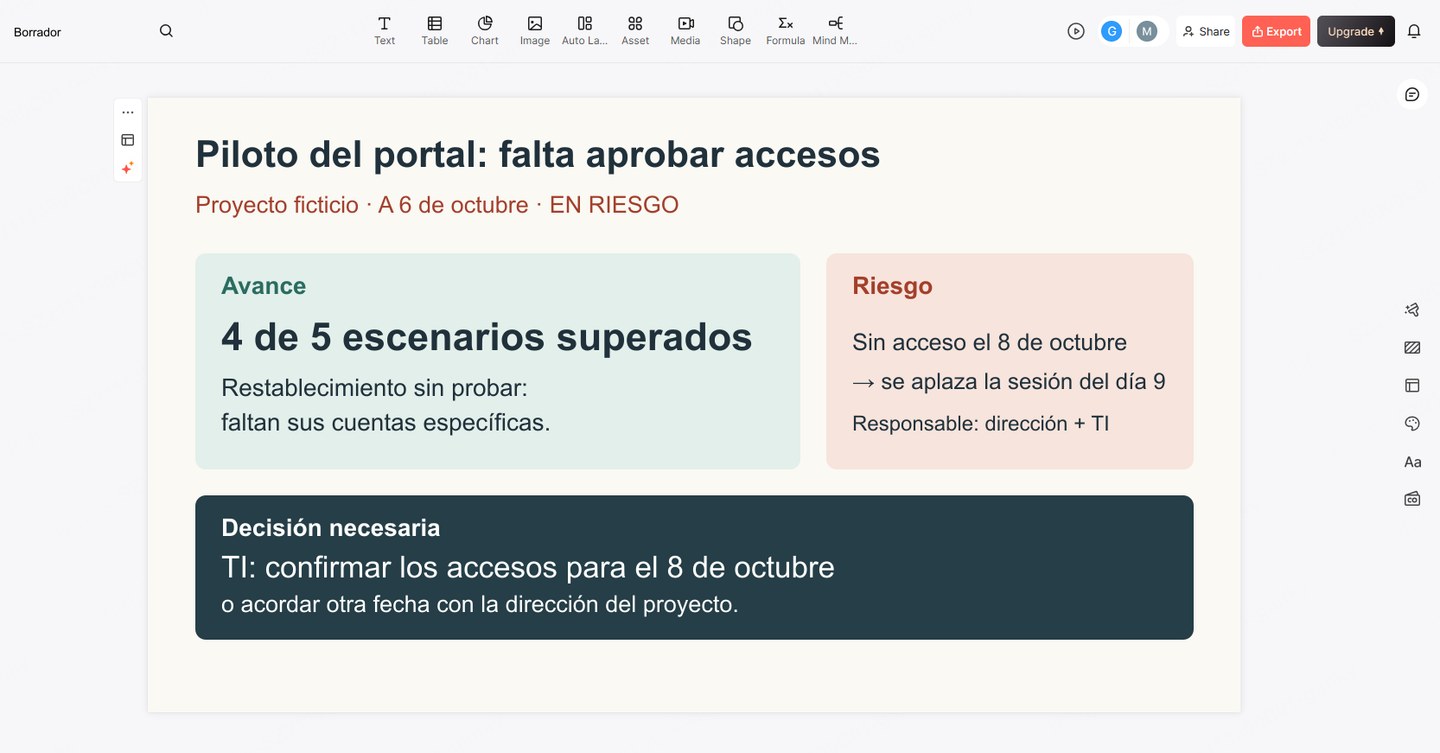Image resolution: width=1440 pixels, height=753 pixels.
Task: Click the Upgrade button
Action: pyautogui.click(x=1356, y=31)
